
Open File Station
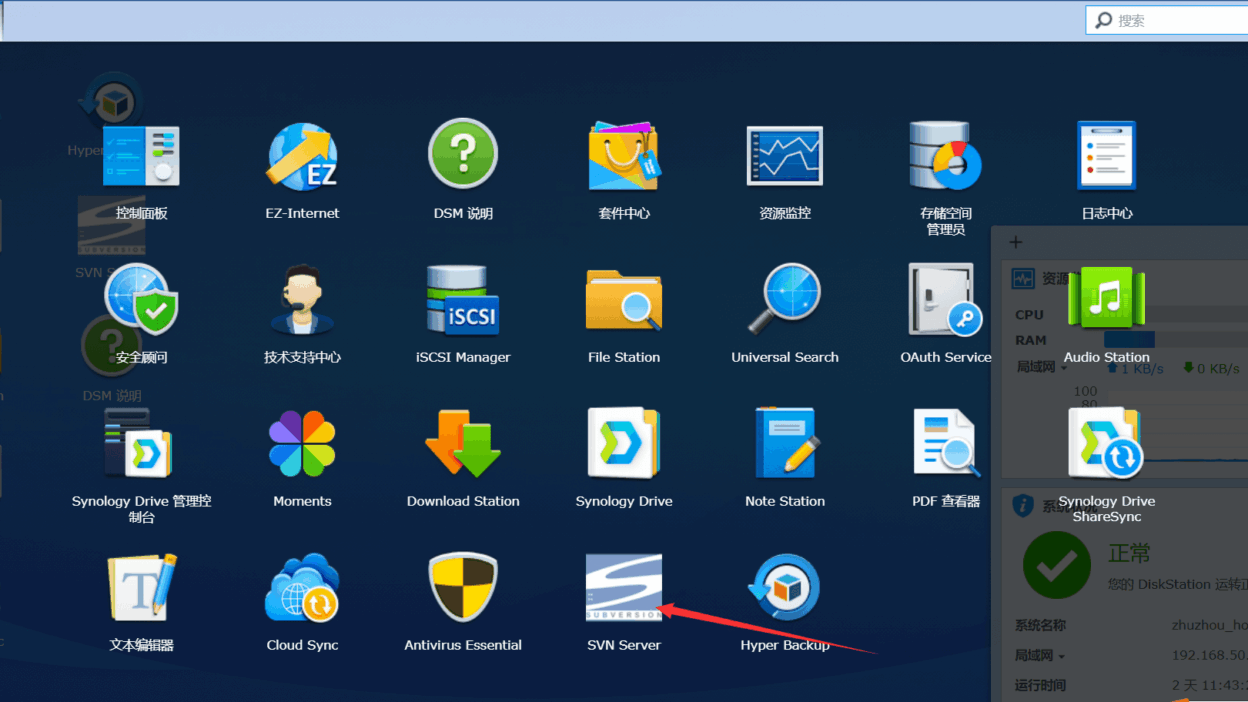tap(624, 301)
